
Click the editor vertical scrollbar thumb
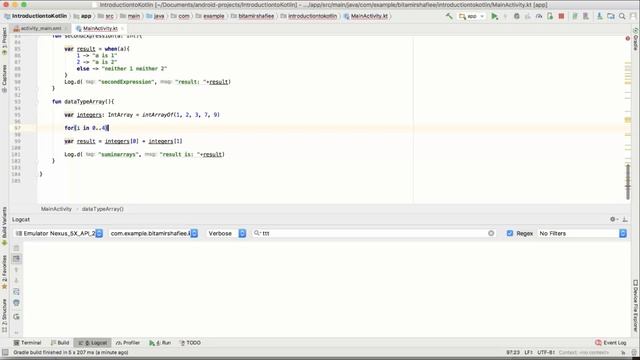pyautogui.click(x=628, y=182)
